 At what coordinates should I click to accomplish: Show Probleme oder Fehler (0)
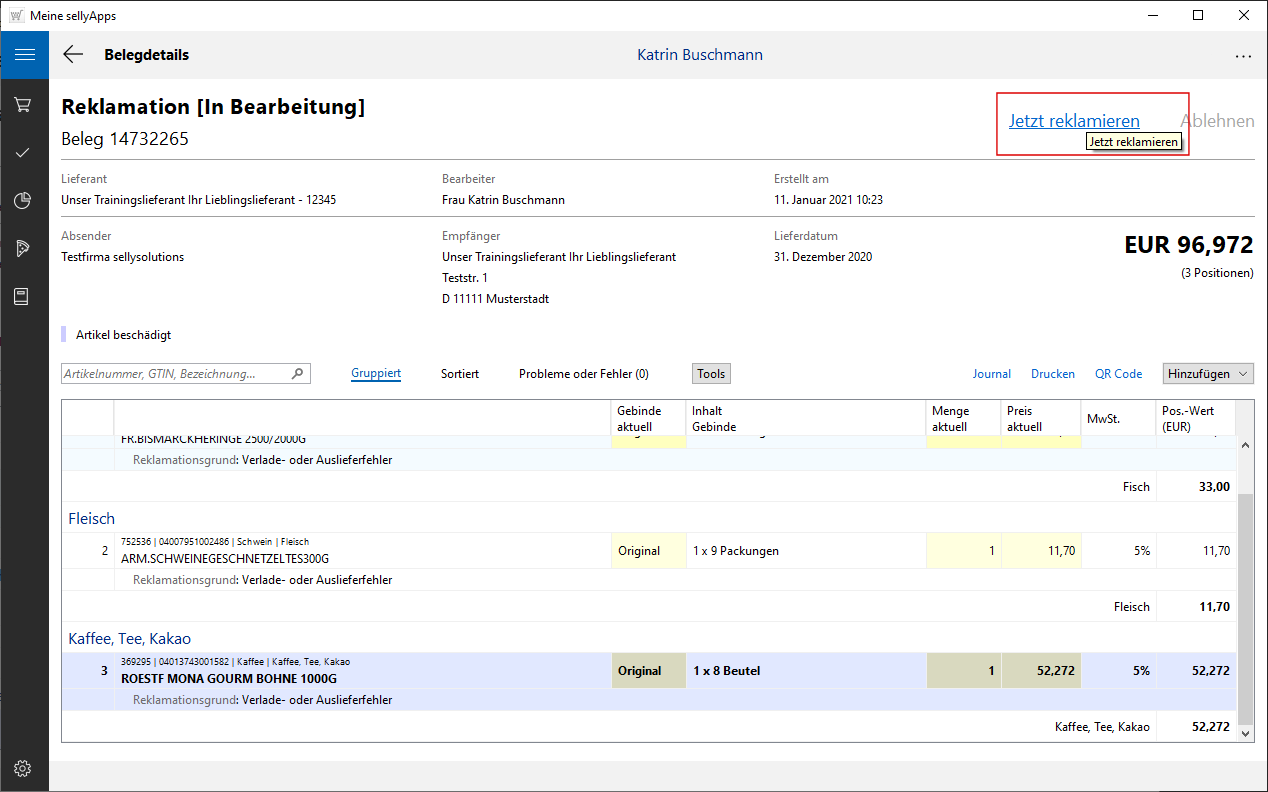[x=583, y=374]
